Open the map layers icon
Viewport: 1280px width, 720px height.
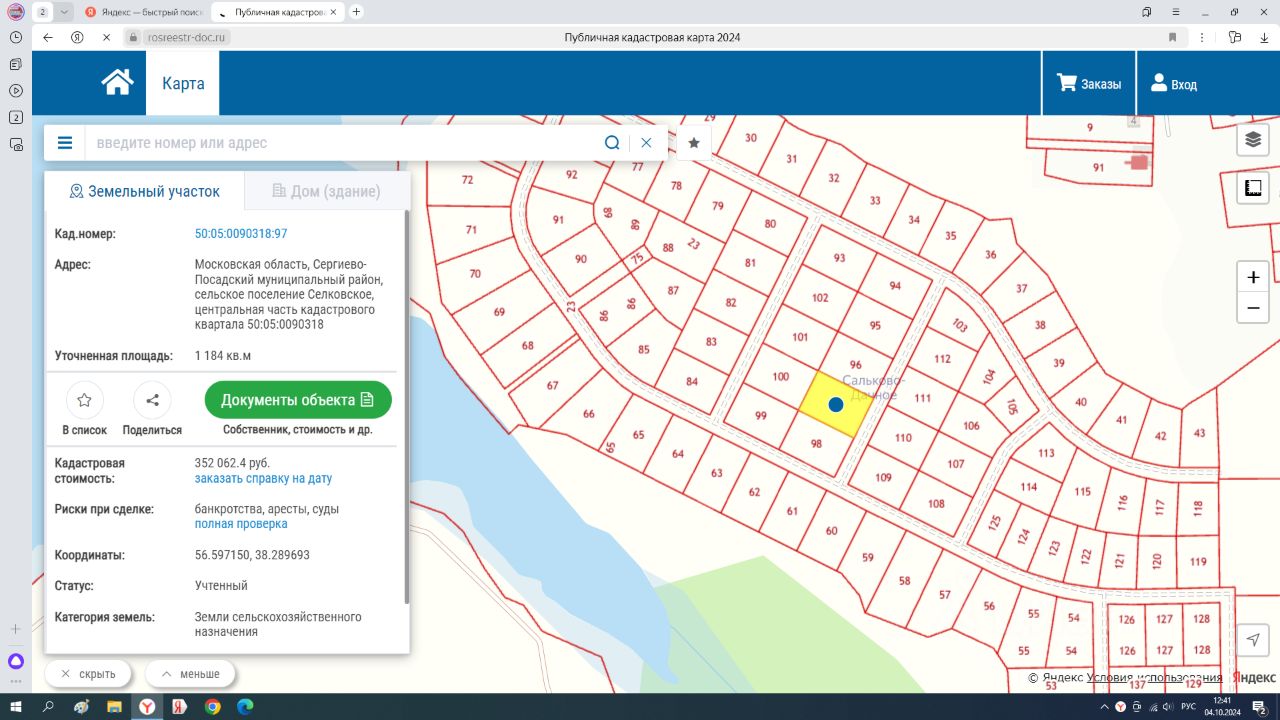coord(1252,140)
